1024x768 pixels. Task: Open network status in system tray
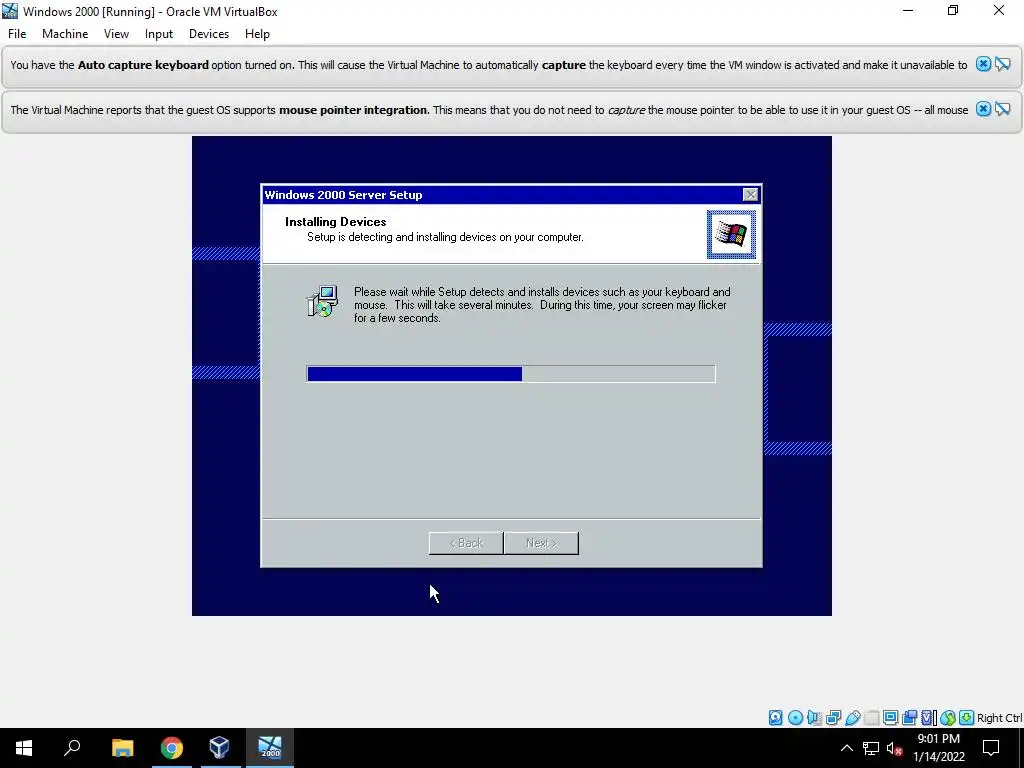click(871, 748)
